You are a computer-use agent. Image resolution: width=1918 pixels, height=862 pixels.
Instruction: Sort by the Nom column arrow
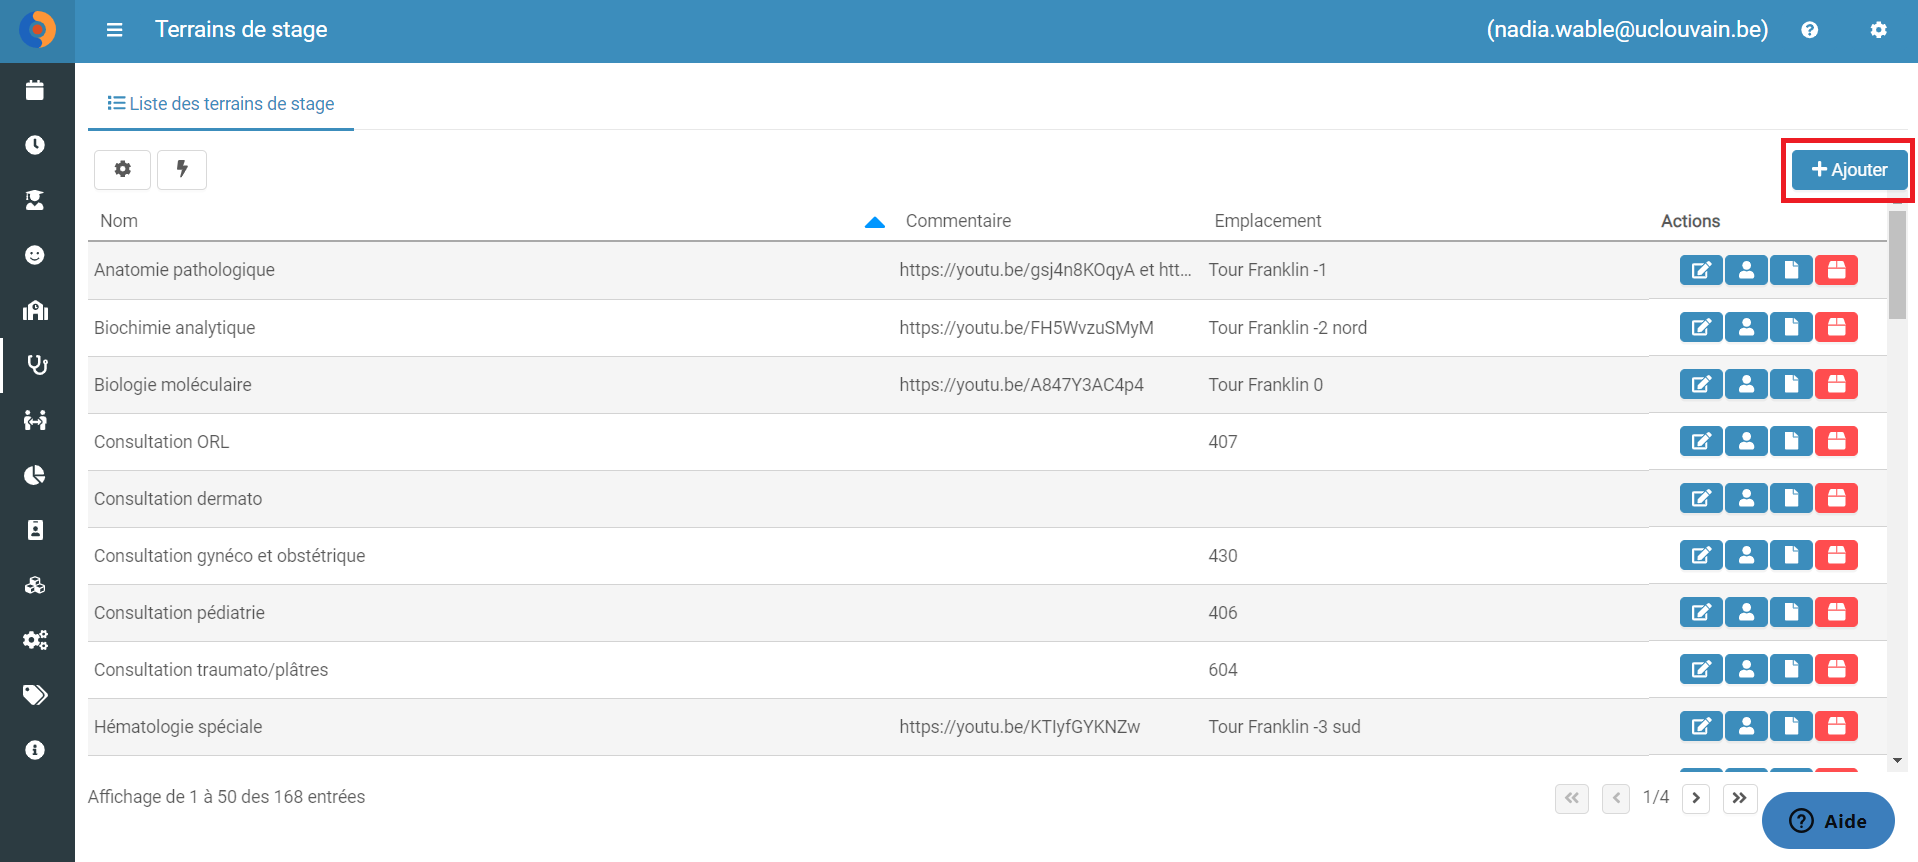click(875, 222)
